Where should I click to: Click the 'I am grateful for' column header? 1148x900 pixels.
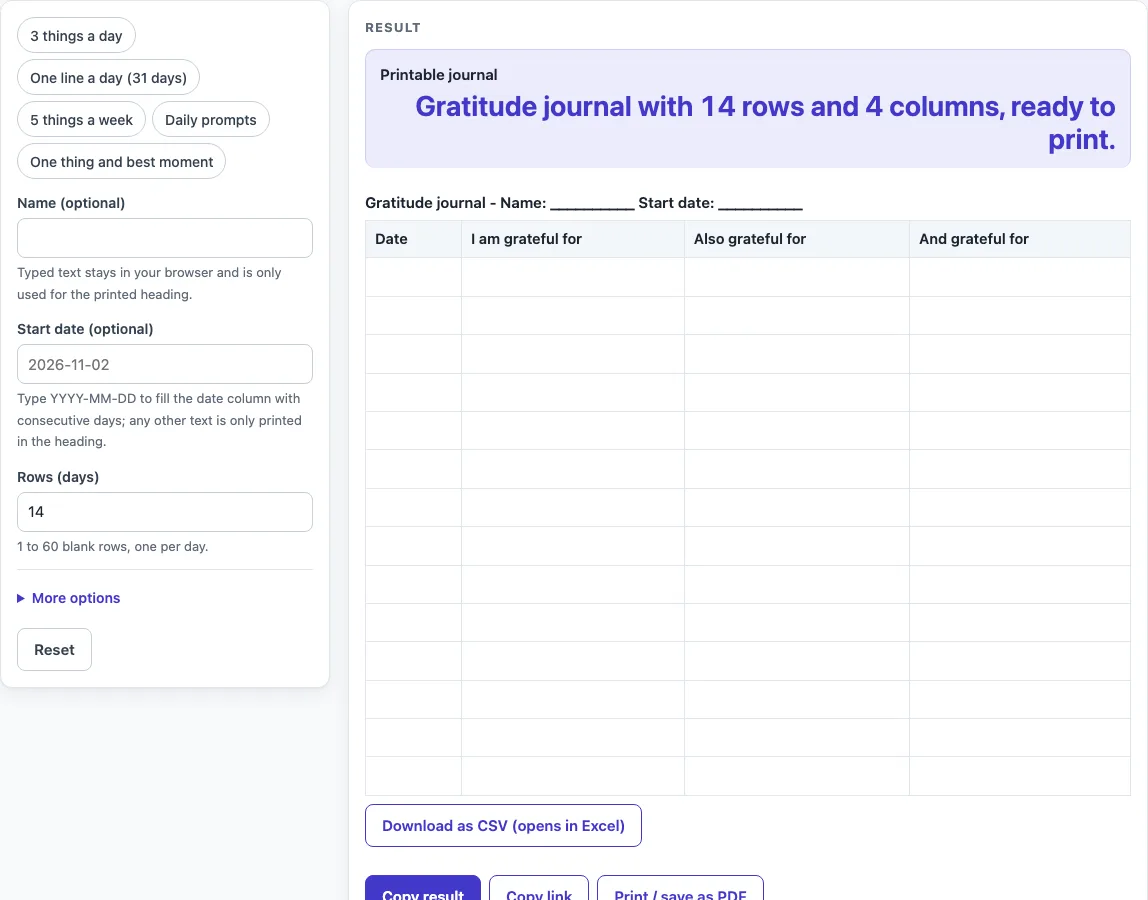click(x=573, y=239)
